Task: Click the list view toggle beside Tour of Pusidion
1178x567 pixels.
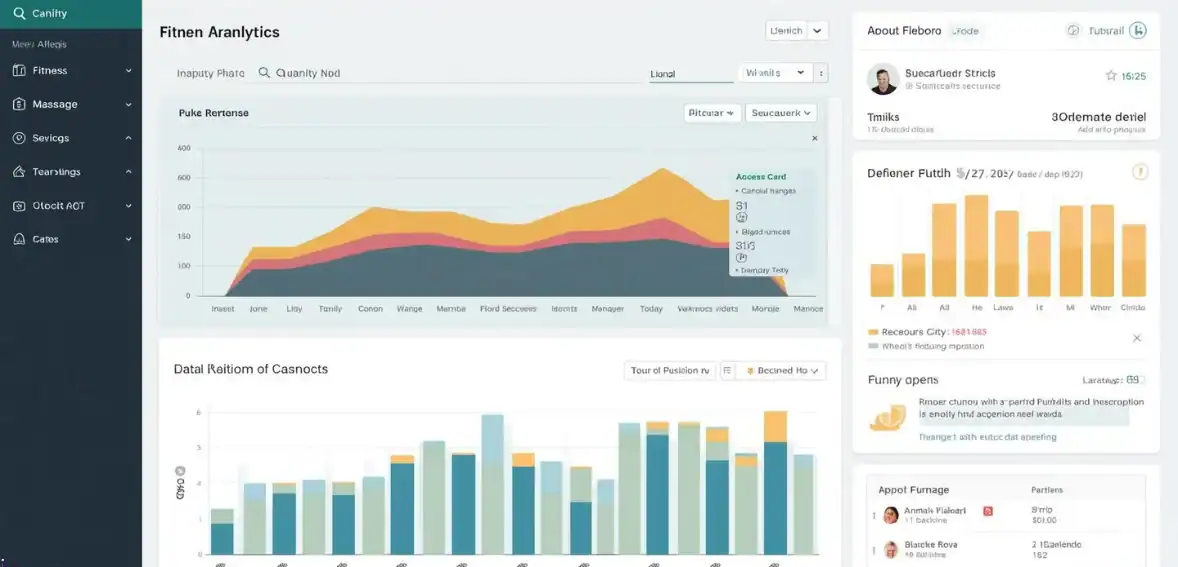Action: (x=727, y=370)
